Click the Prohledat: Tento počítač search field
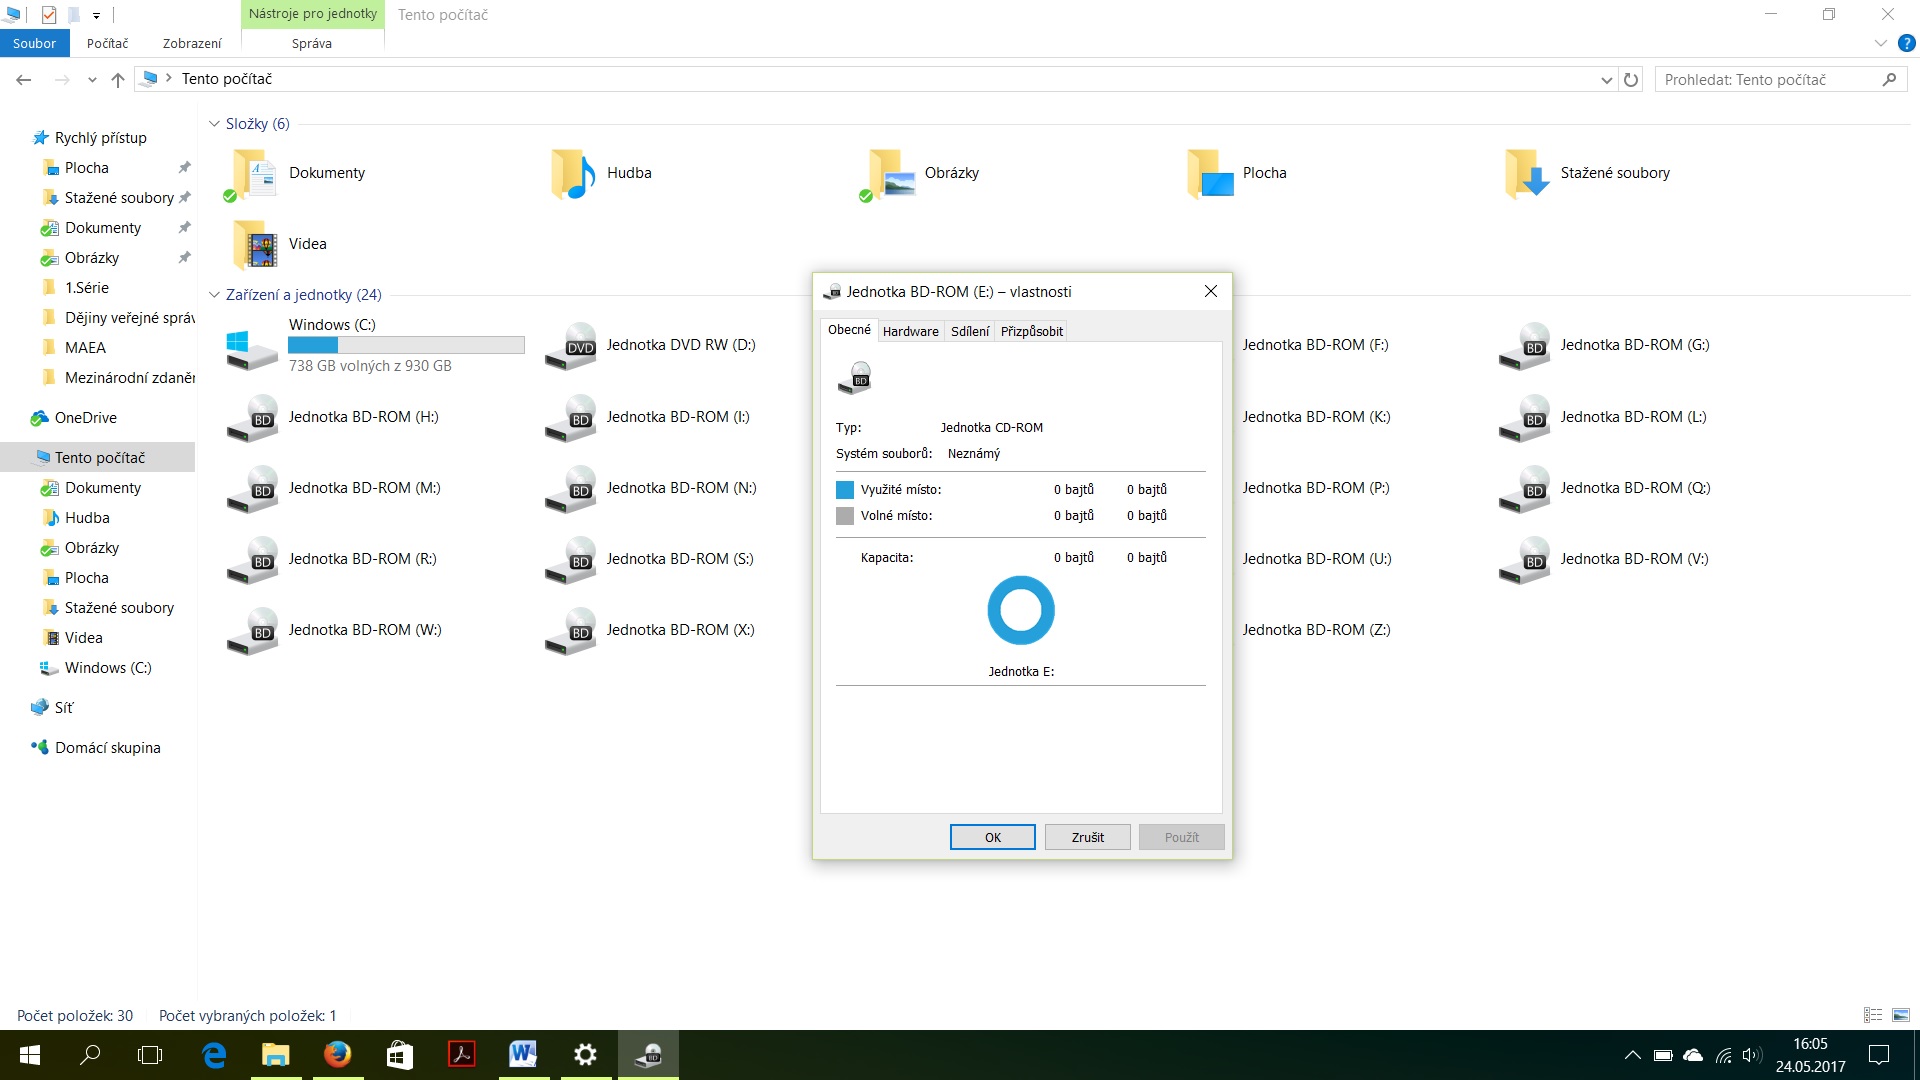Image resolution: width=1920 pixels, height=1080 pixels. tap(1767, 80)
